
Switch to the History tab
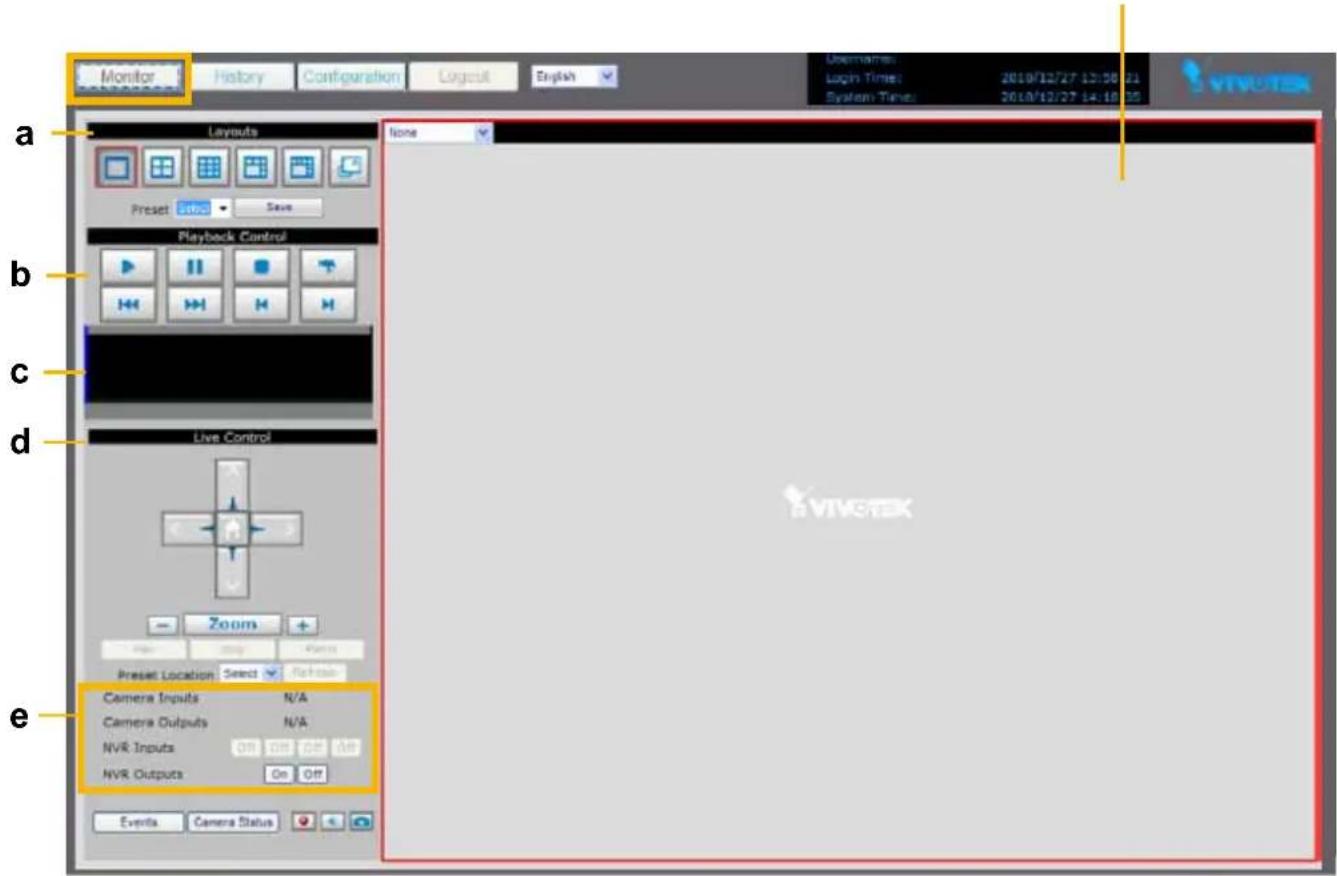(x=240, y=77)
